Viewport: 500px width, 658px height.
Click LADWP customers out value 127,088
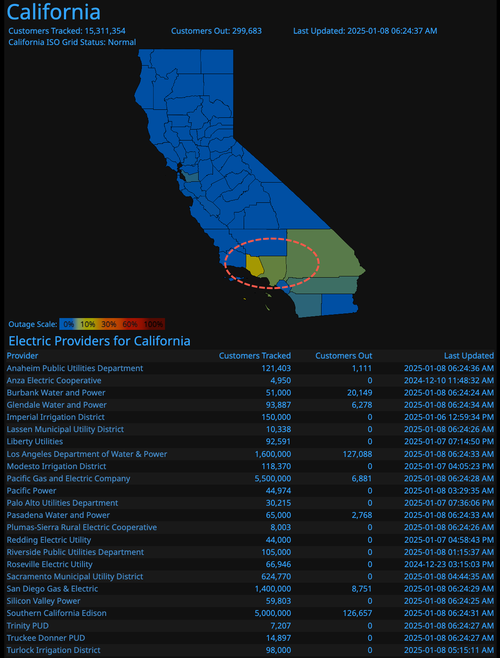click(358, 454)
